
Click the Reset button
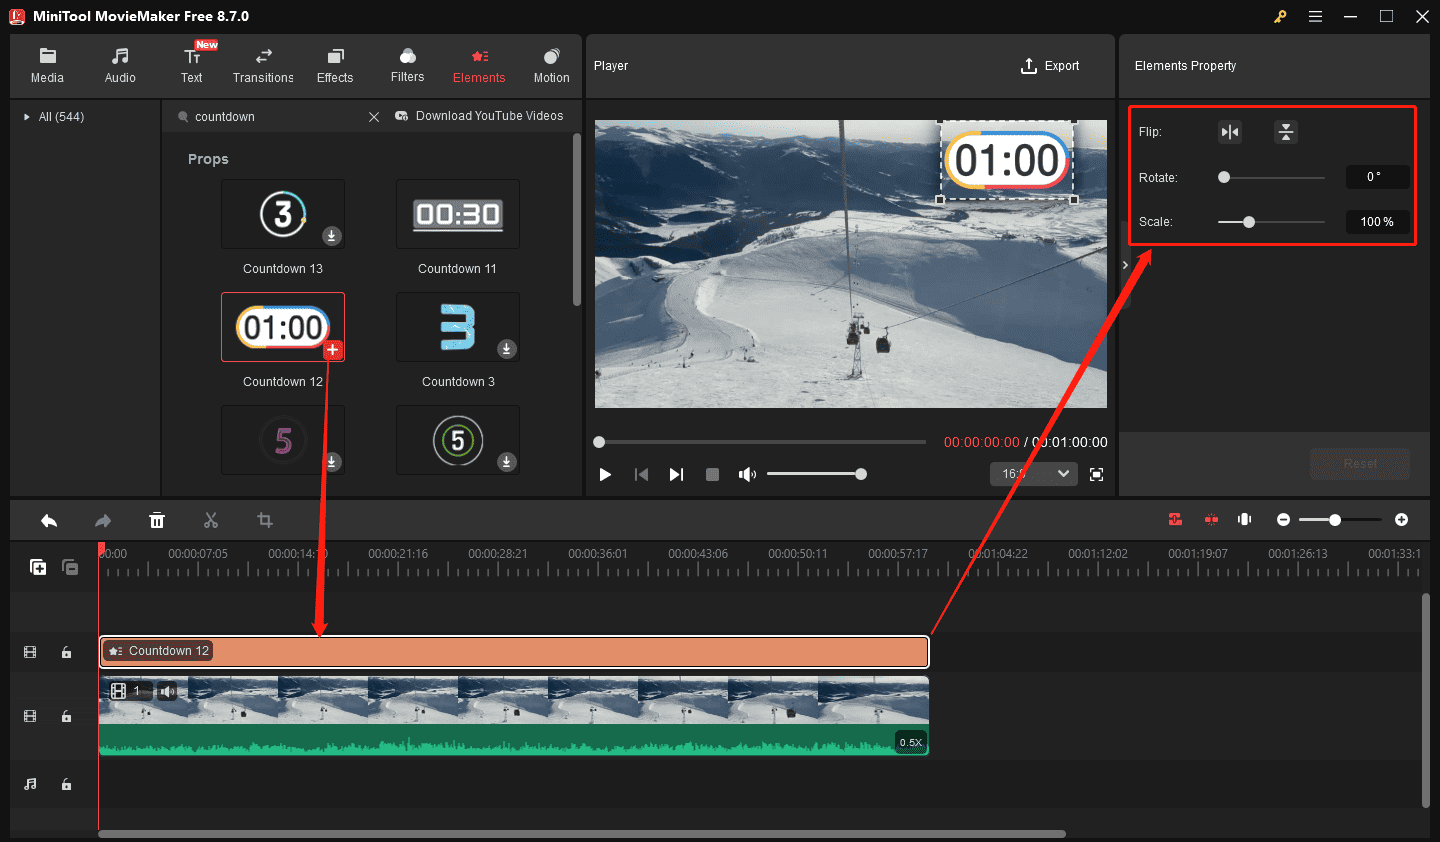(1360, 463)
